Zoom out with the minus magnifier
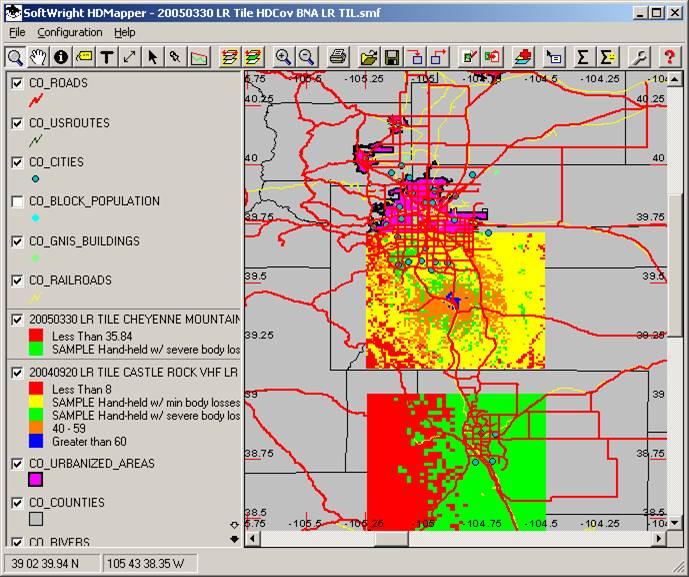Image resolution: width=689 pixels, height=577 pixels. 306,57
